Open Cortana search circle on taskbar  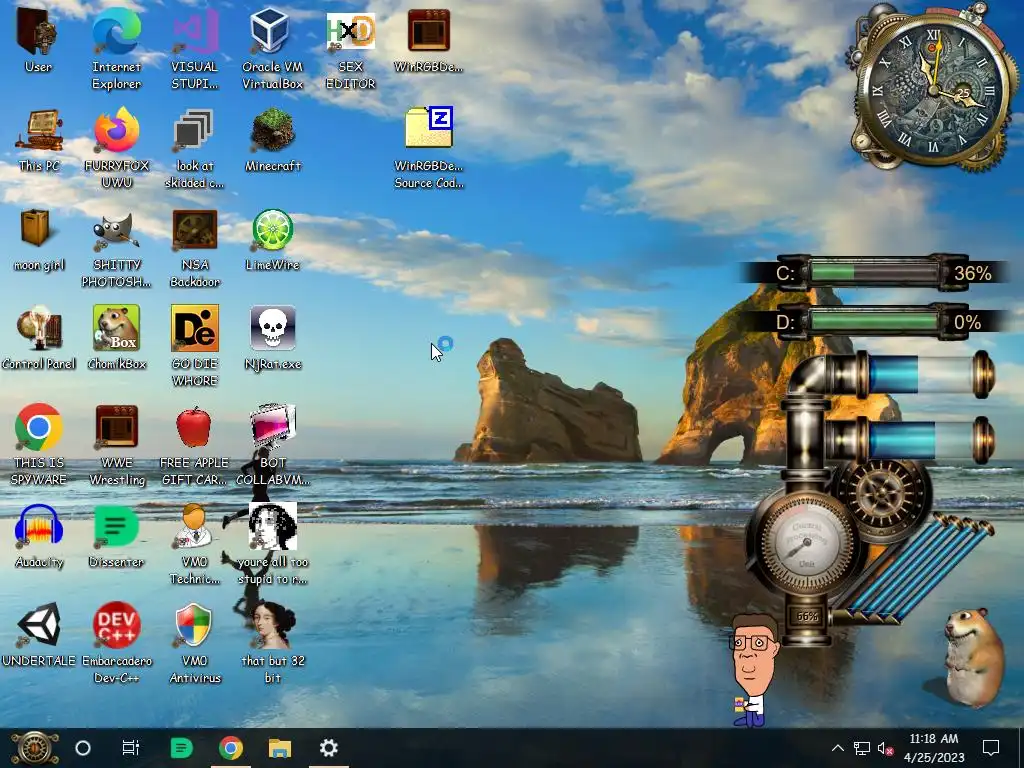(x=83, y=748)
